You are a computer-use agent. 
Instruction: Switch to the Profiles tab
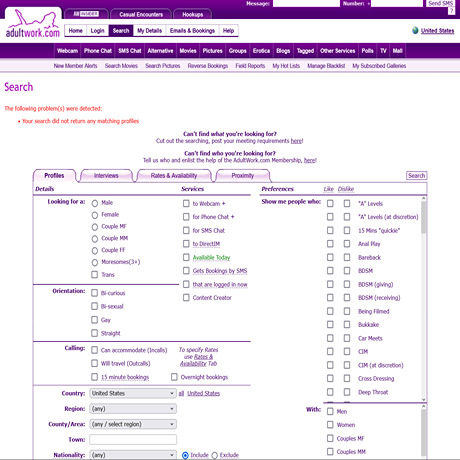pos(54,176)
